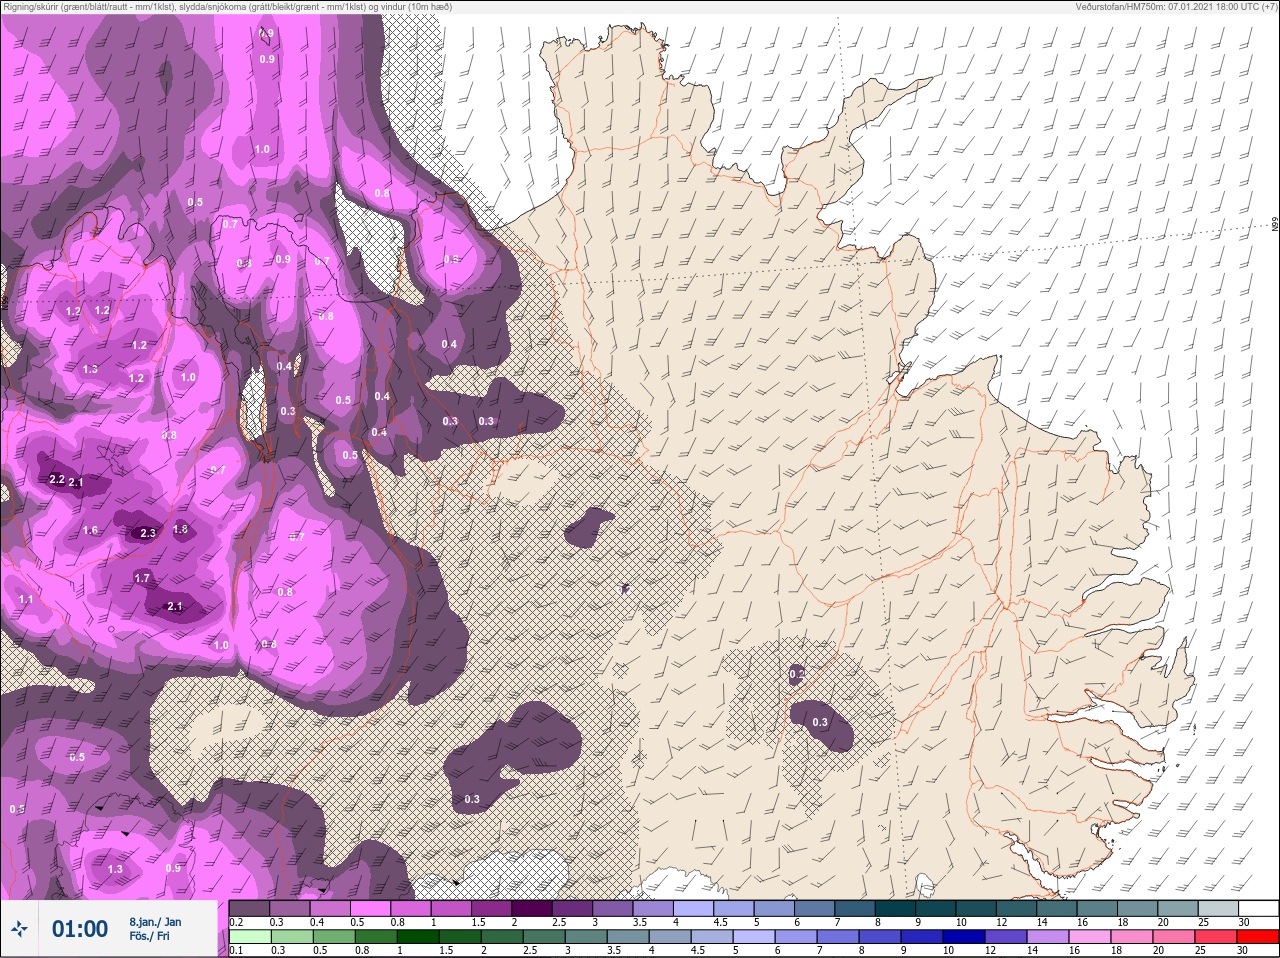Click the map title text 'Rigning/skúrir...' at top left
This screenshot has height=958, width=1280.
pos(227,6)
